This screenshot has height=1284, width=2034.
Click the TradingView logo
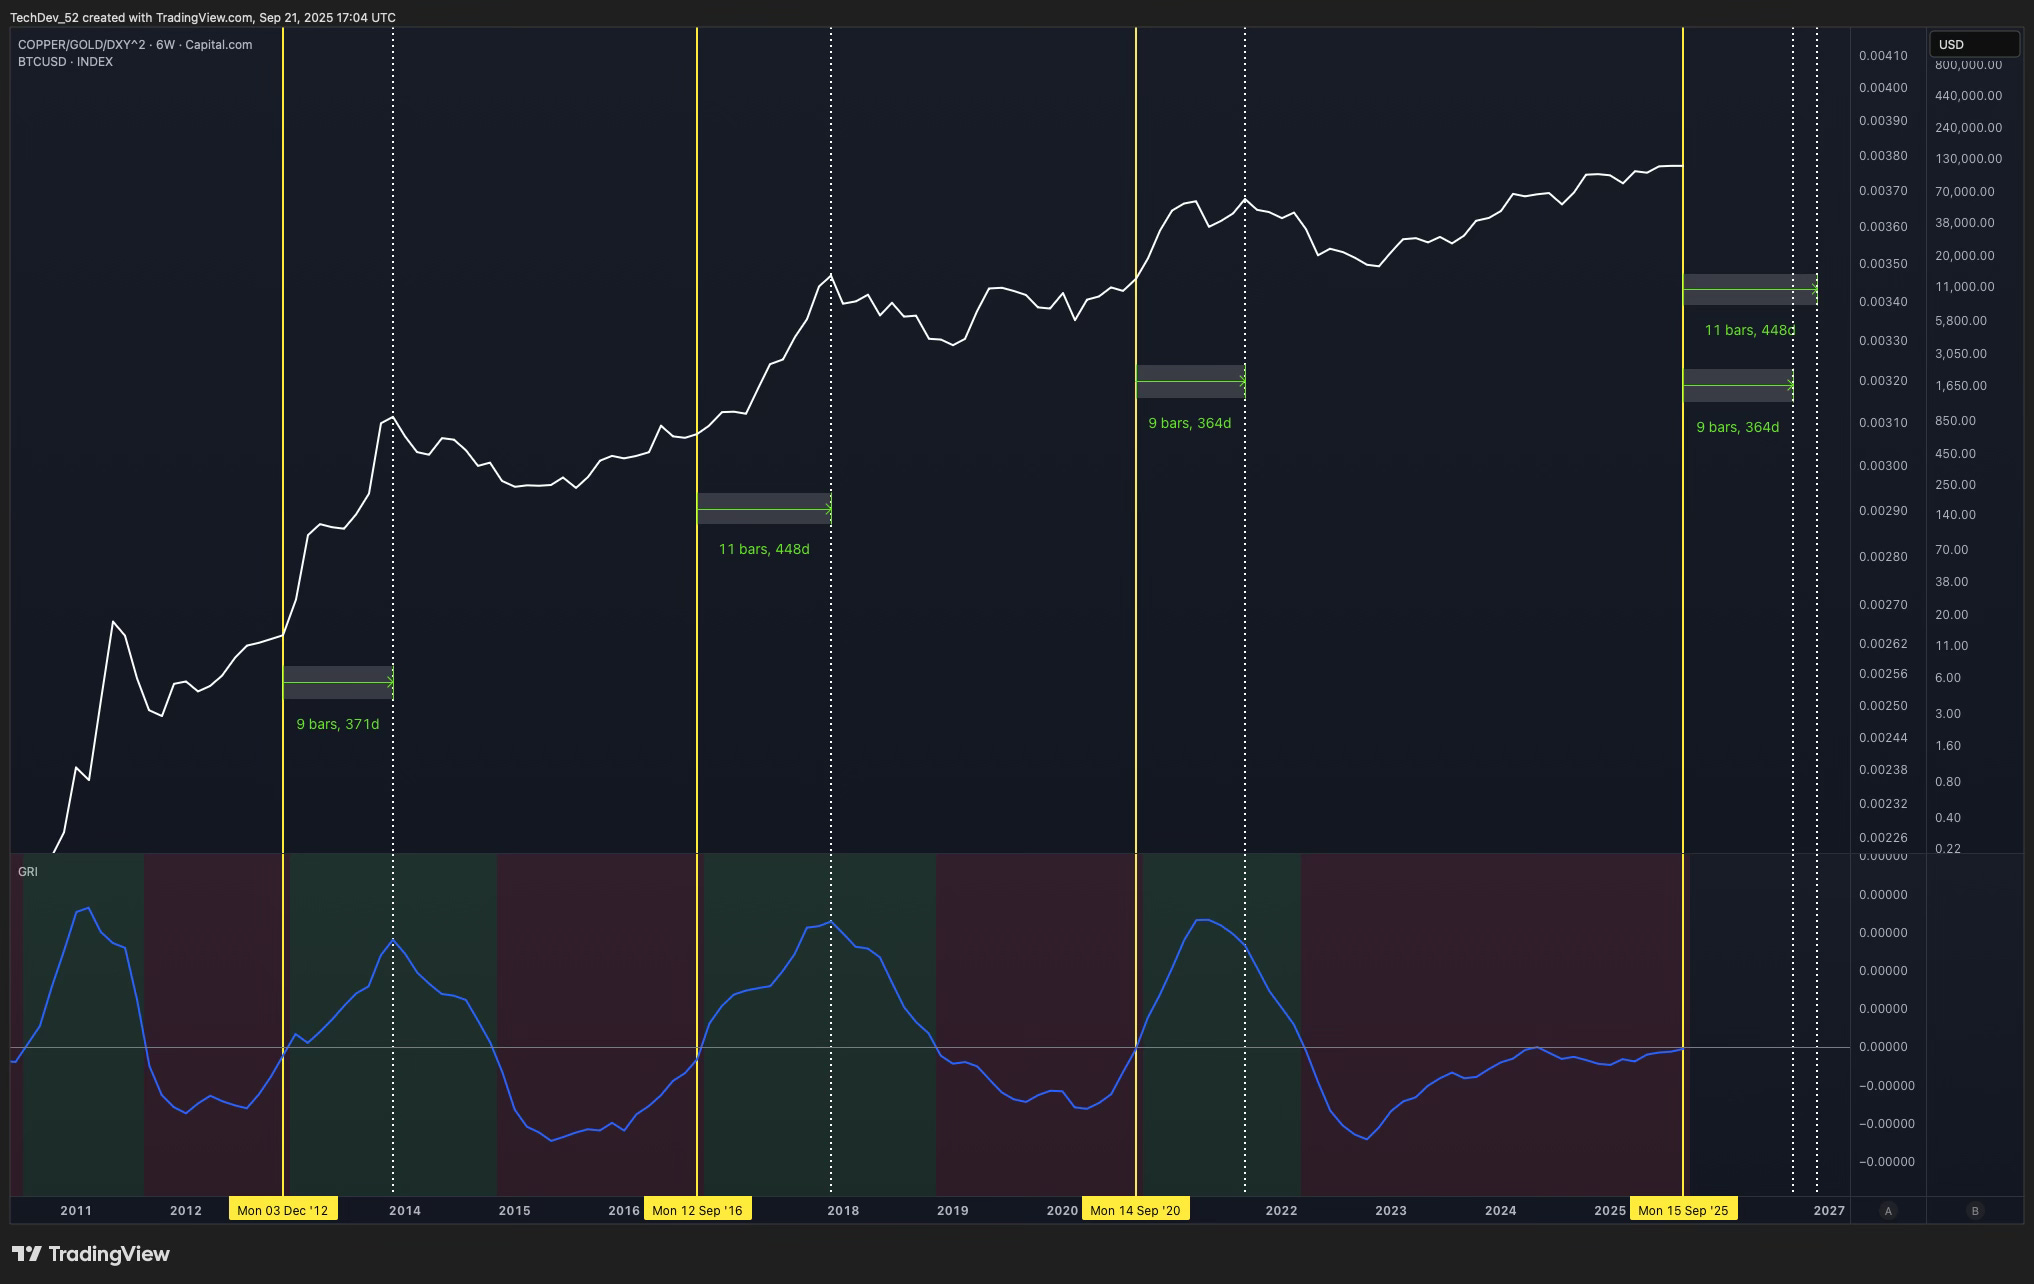click(x=90, y=1253)
